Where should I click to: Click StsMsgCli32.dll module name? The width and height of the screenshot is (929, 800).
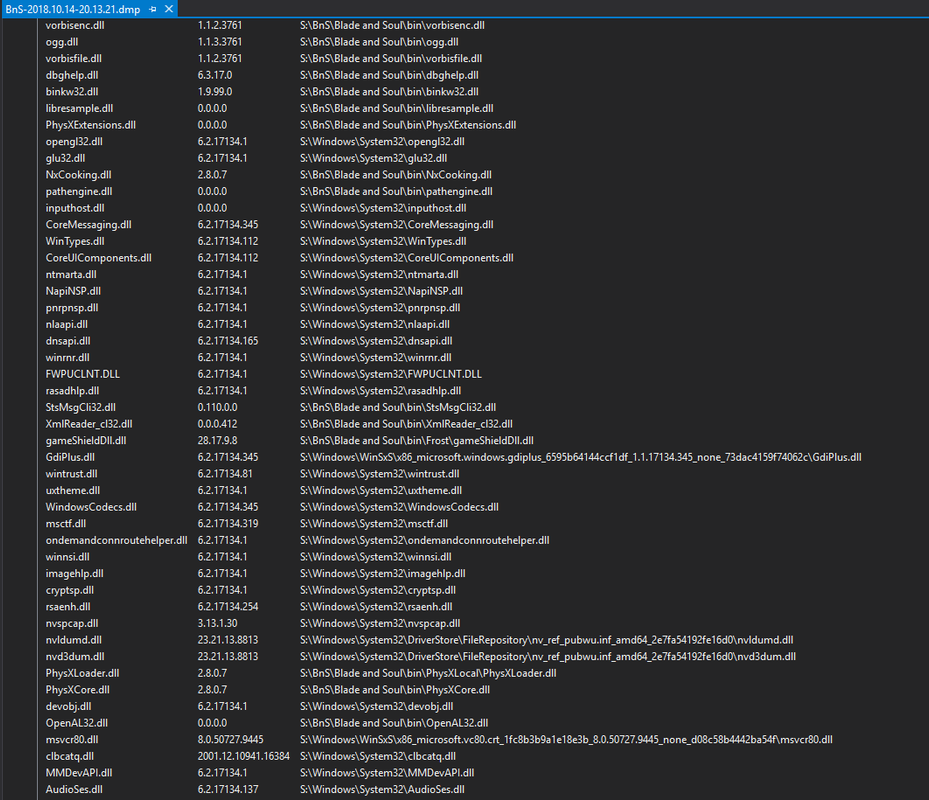(x=81, y=407)
